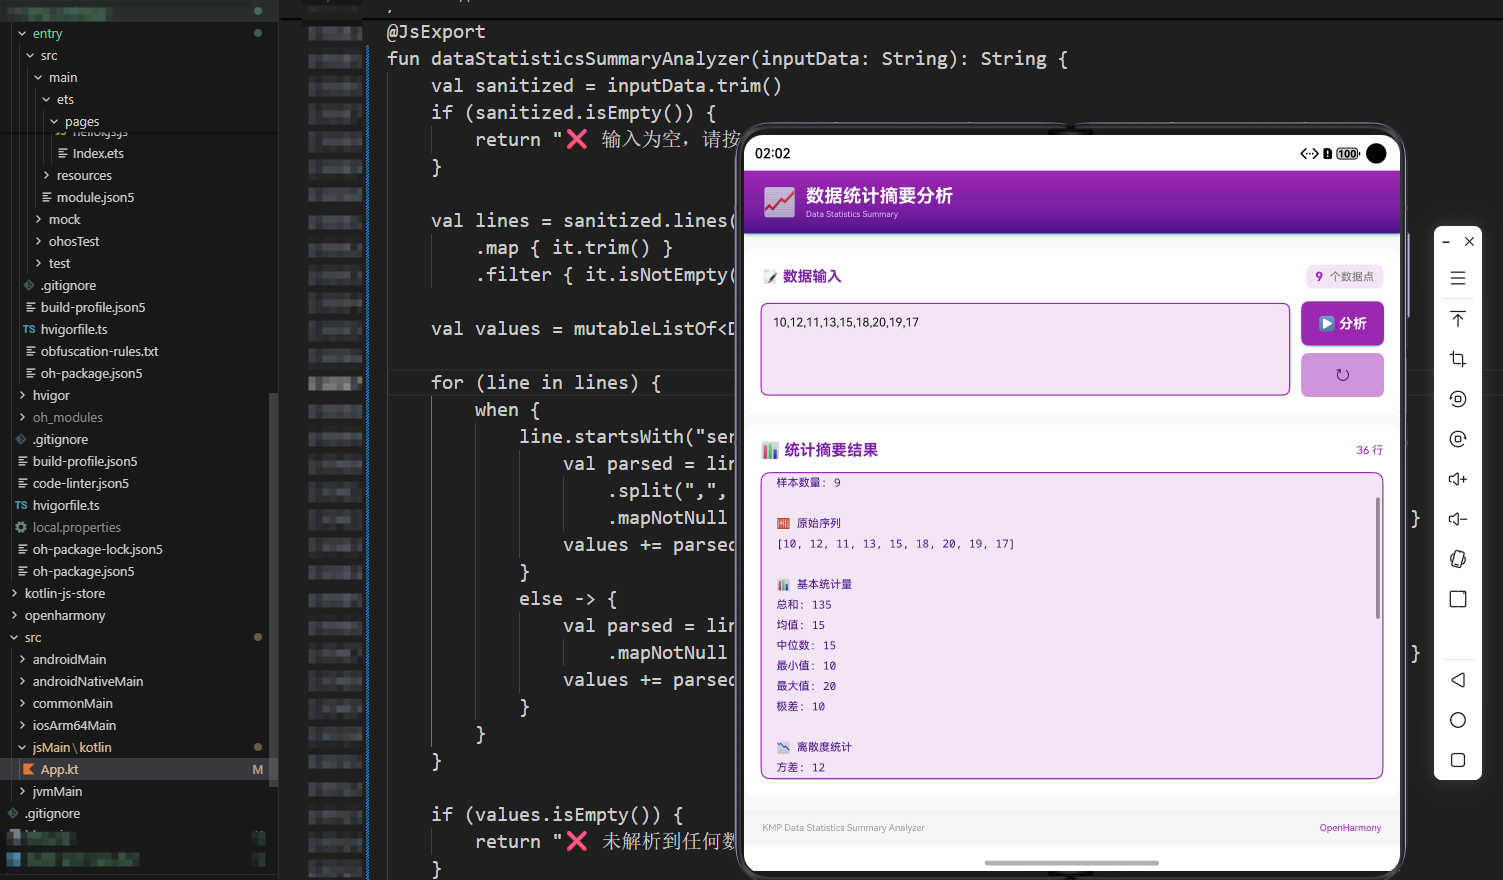Screen dimensions: 1503x880
Task: Select the emulator crop screenshot tool
Action: click(x=1458, y=359)
